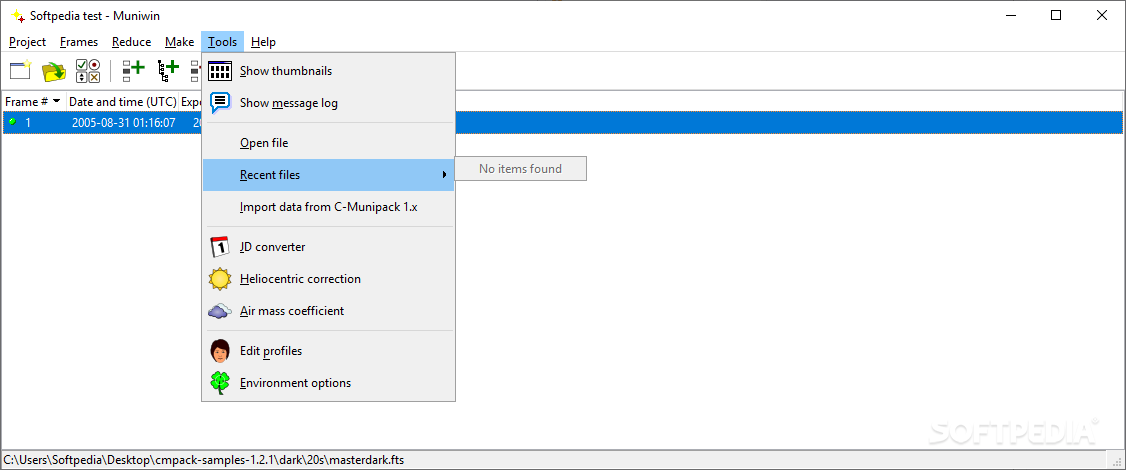Open the Reduce menu
This screenshot has width=1126, height=470.
click(131, 42)
